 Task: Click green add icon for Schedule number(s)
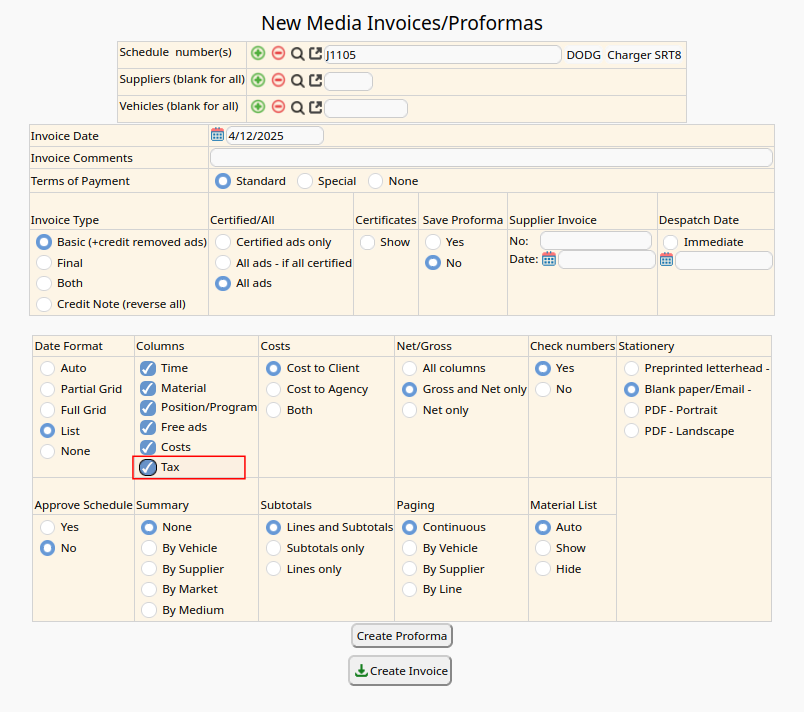[x=258, y=54]
